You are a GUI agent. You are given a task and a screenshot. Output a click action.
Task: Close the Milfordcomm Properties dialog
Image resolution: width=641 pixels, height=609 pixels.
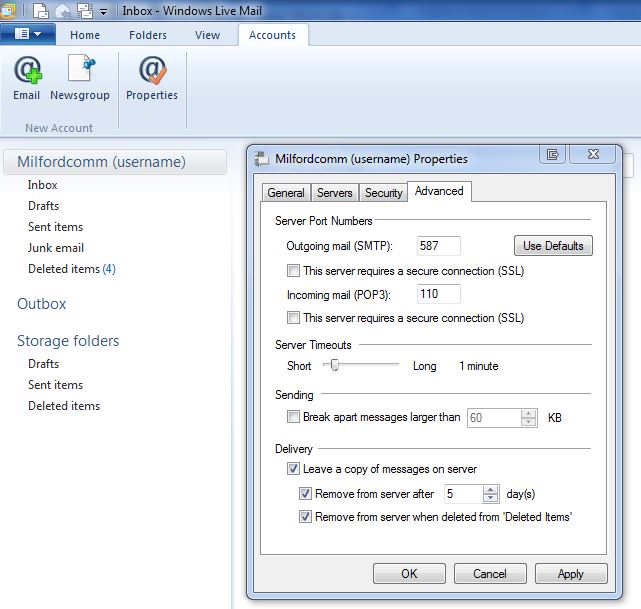coord(593,154)
